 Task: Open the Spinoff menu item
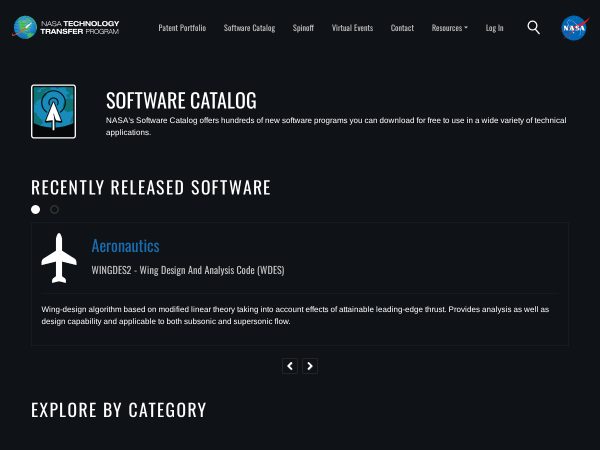(303, 28)
